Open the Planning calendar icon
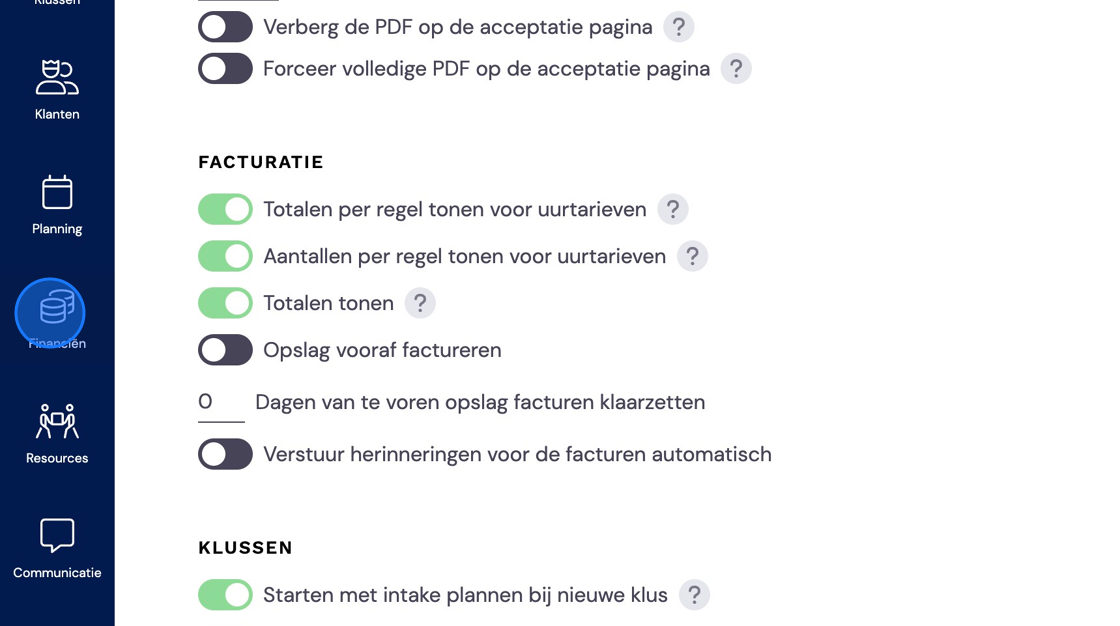This screenshot has width=1120, height=626. click(57, 192)
